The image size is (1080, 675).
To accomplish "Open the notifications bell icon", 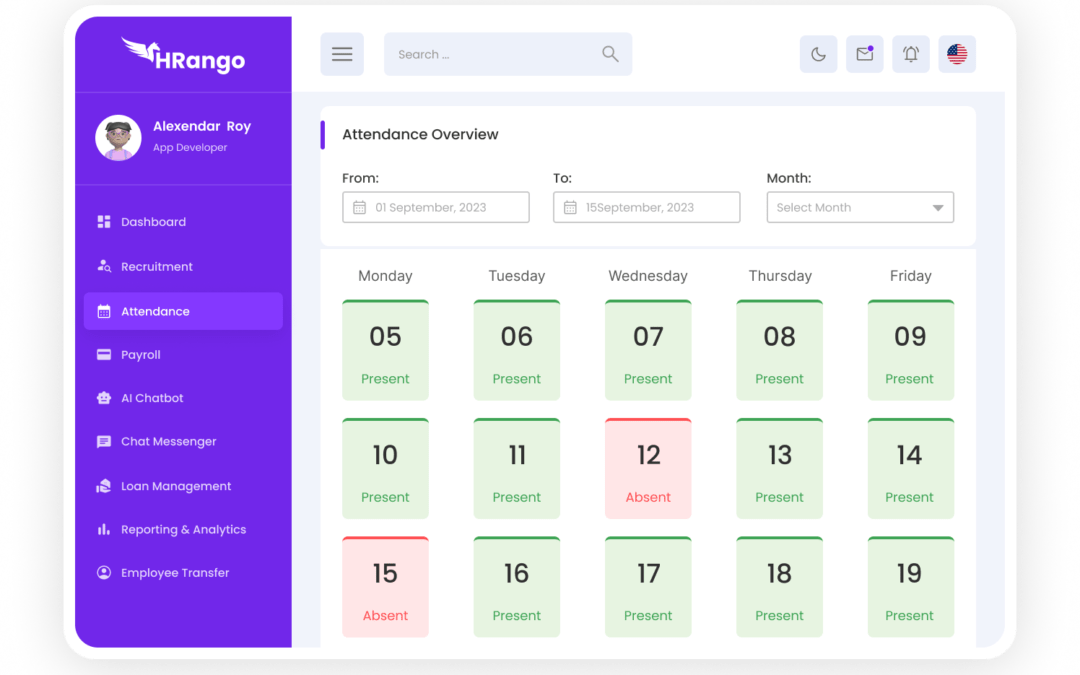I will [911, 54].
